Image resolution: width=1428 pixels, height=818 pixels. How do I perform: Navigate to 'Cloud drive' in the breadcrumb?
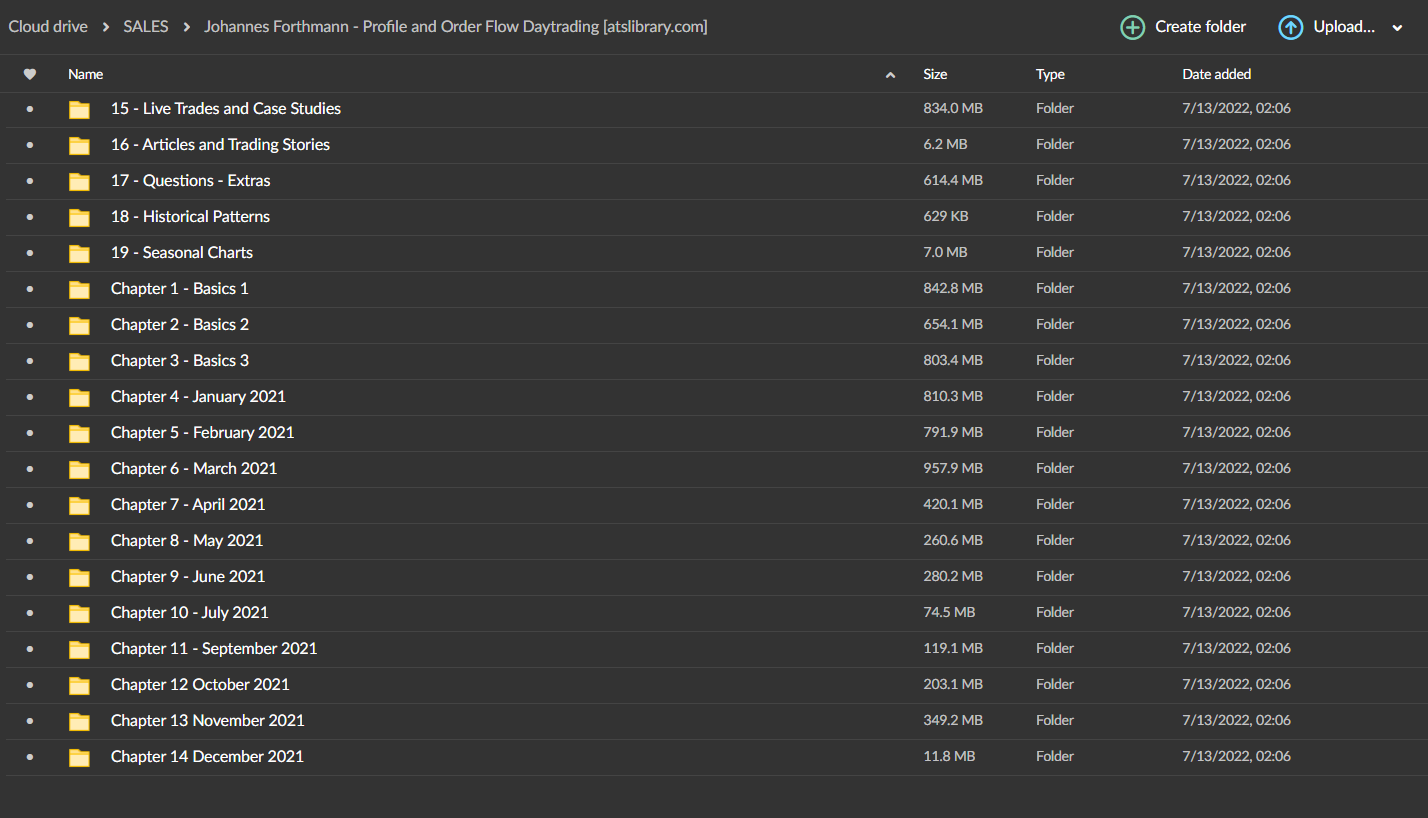pyautogui.click(x=47, y=26)
